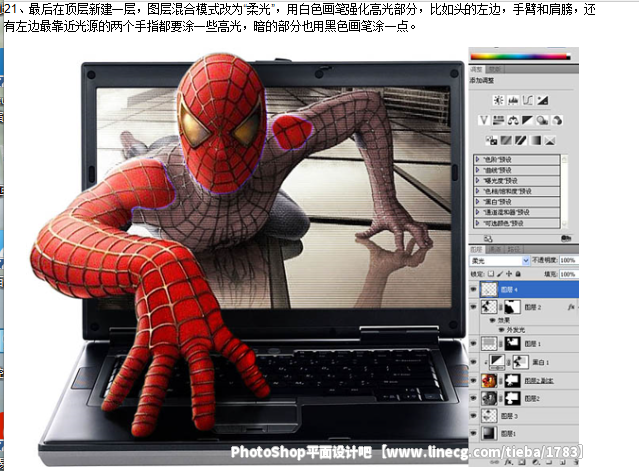Viewport: 639px width, 471px height.
Task: Expand the 可选颜色 预设 presets
Action: pos(478,223)
